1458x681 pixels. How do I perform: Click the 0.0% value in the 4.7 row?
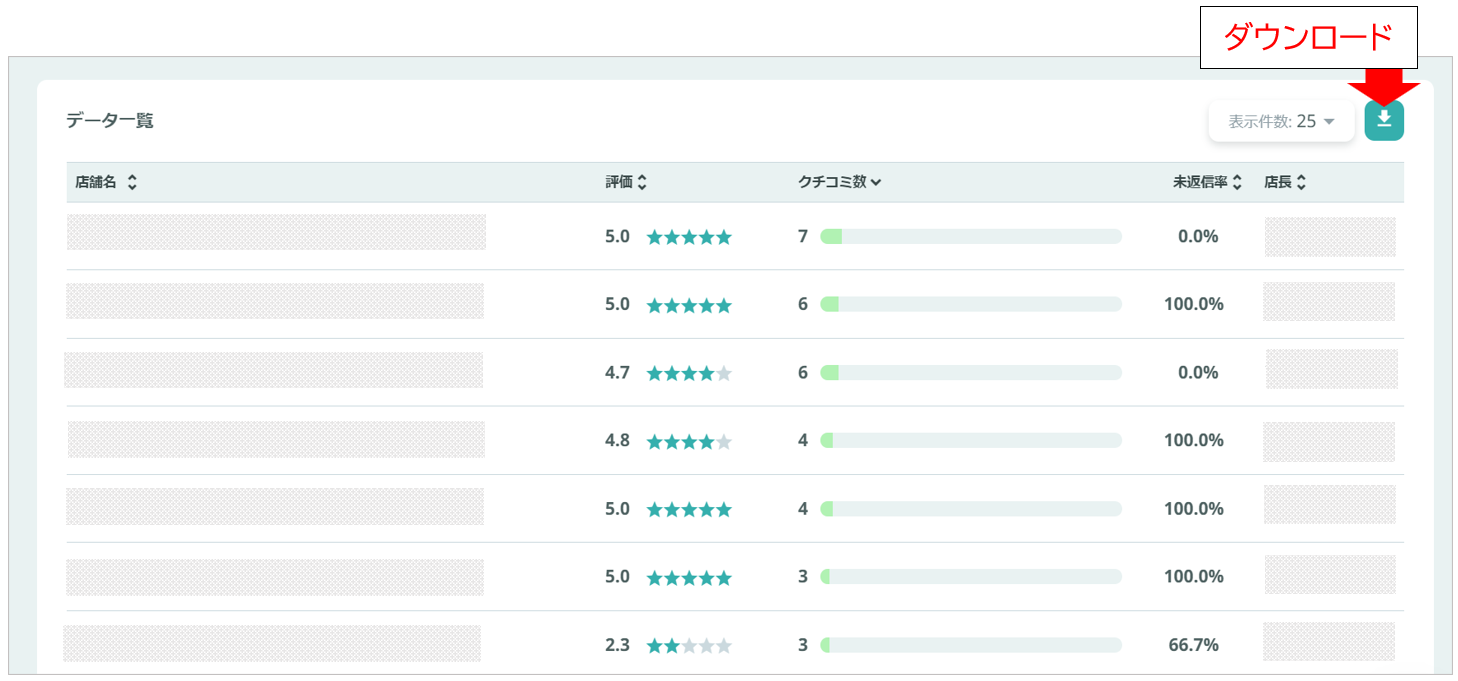click(1197, 373)
